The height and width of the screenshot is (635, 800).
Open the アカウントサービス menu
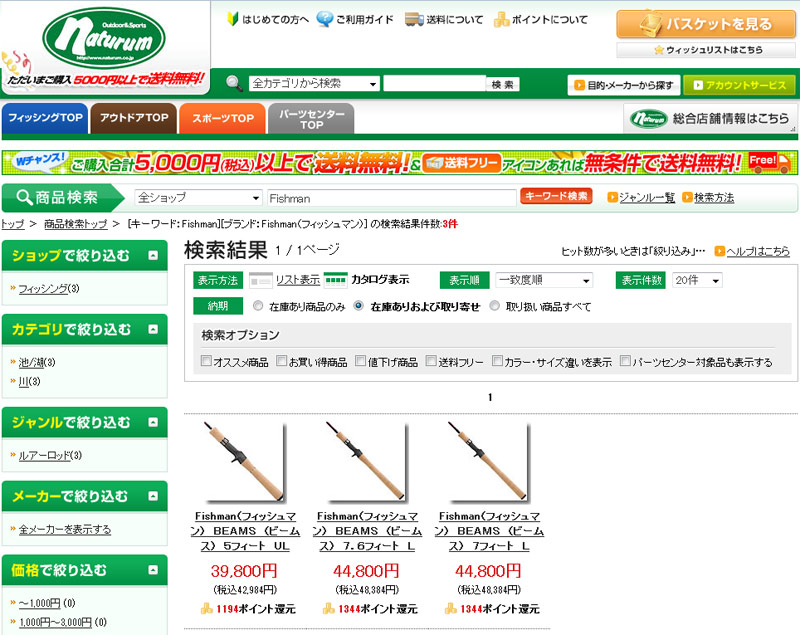tap(739, 85)
